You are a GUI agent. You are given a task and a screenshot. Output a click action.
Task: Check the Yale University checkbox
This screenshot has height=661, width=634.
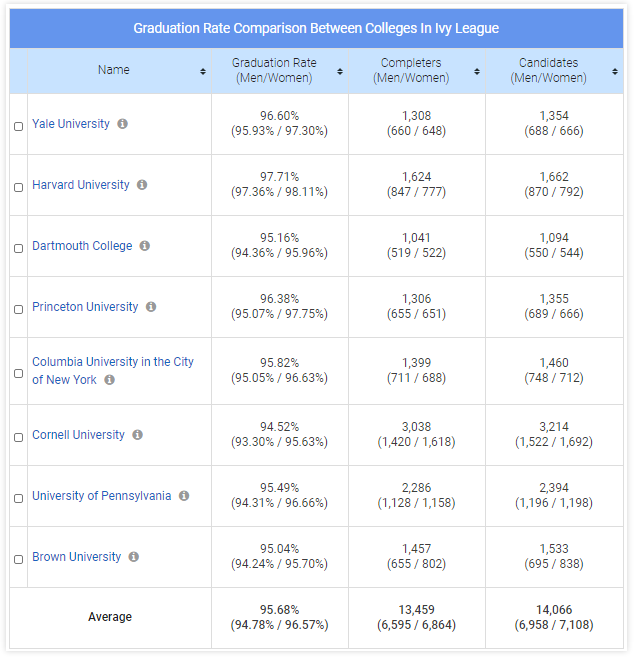(x=18, y=126)
